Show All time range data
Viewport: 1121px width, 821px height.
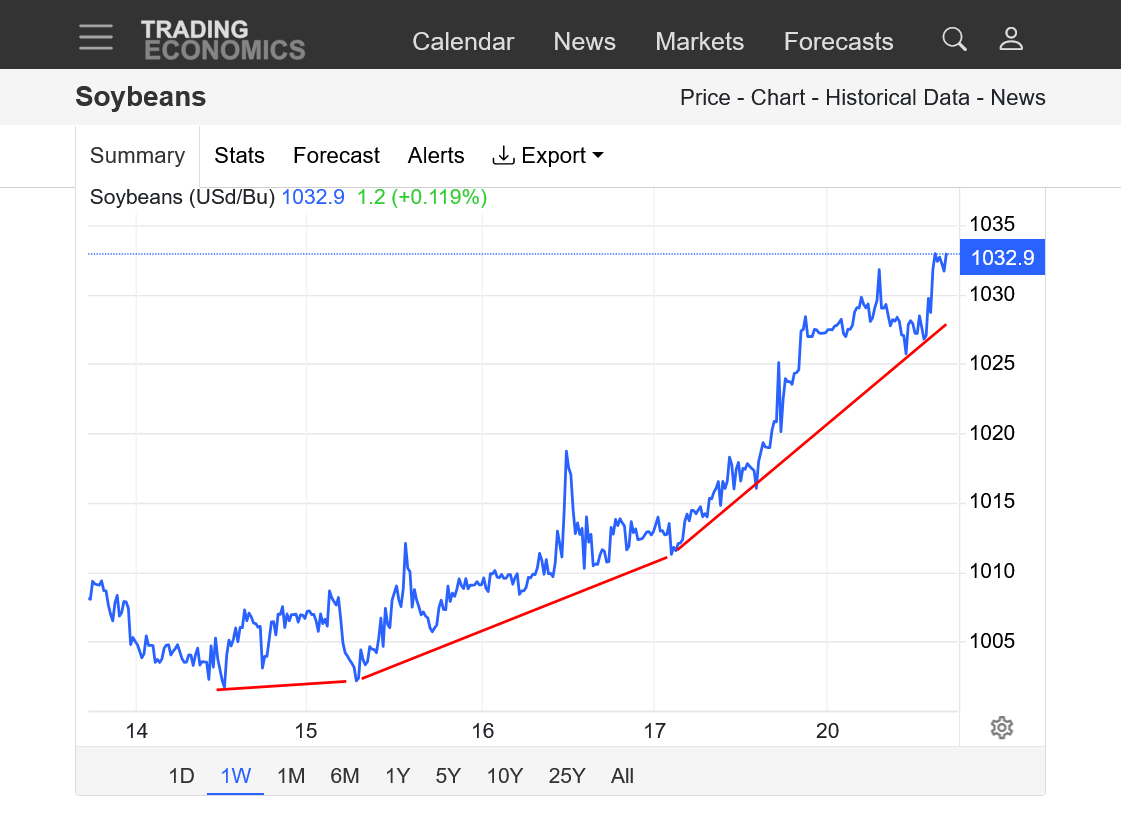[x=622, y=776]
